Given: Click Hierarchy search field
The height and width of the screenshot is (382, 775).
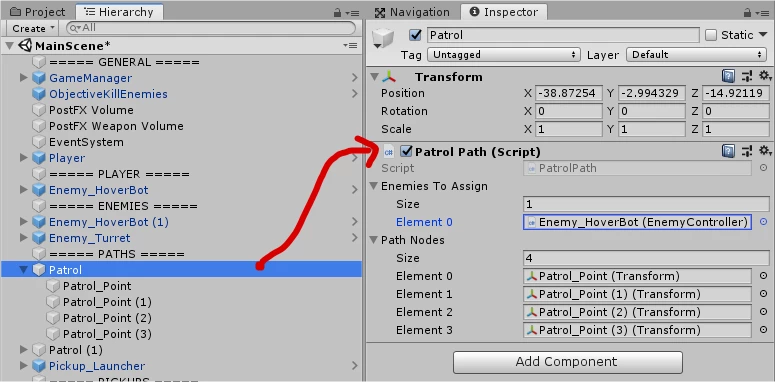Looking at the screenshot, I should point(211,28).
